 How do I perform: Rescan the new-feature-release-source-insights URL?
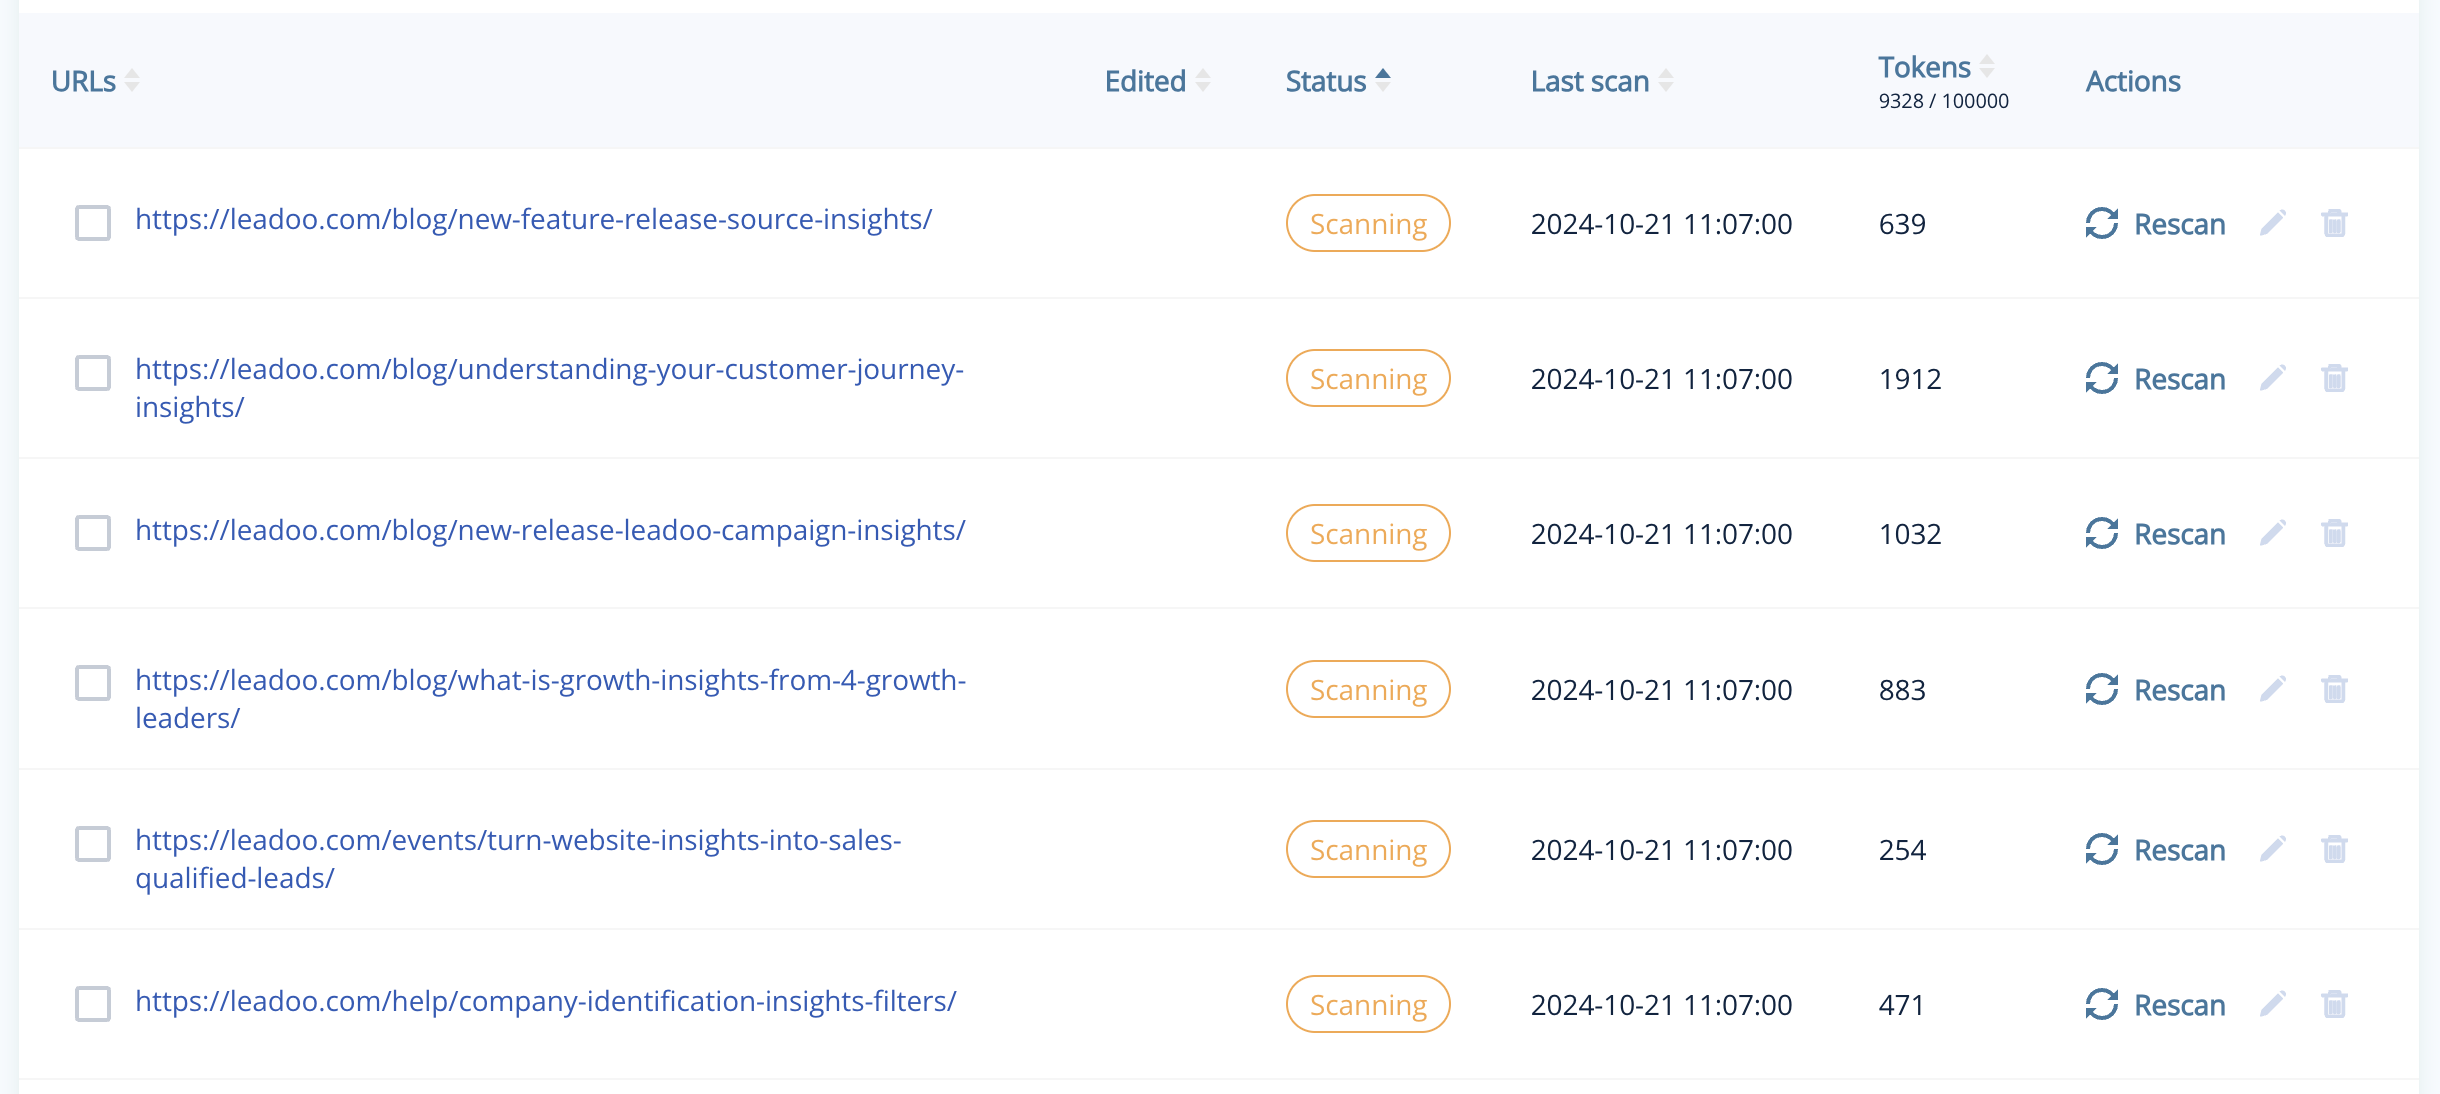[2155, 223]
